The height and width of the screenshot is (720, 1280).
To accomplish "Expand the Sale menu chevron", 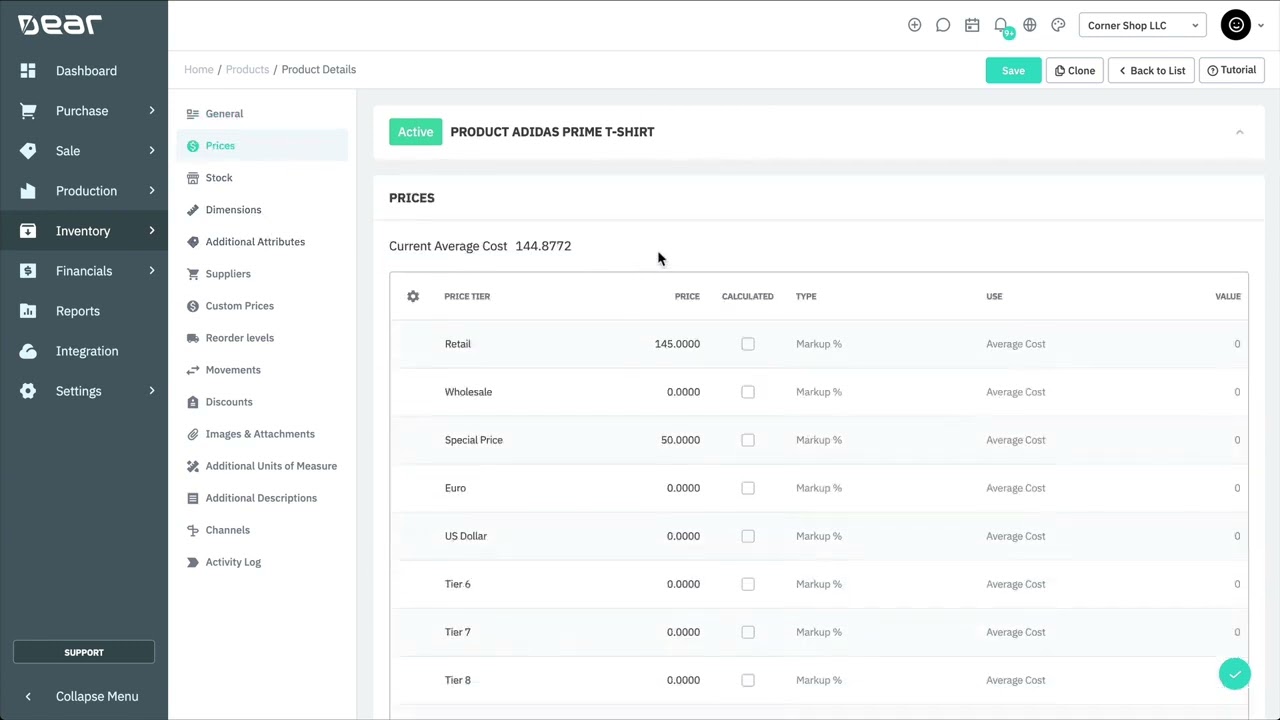I will (152, 151).
